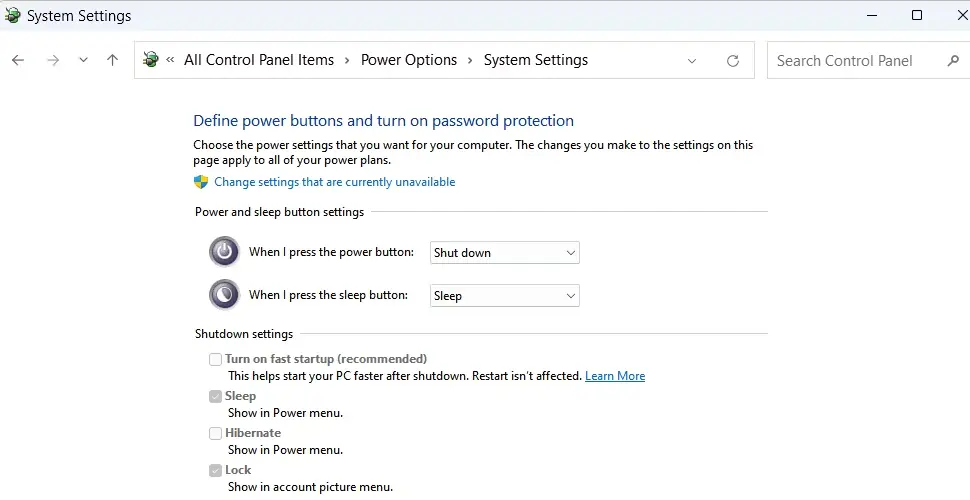Click the forward navigation arrow
Viewport: 970px width, 500px height.
click(53, 60)
